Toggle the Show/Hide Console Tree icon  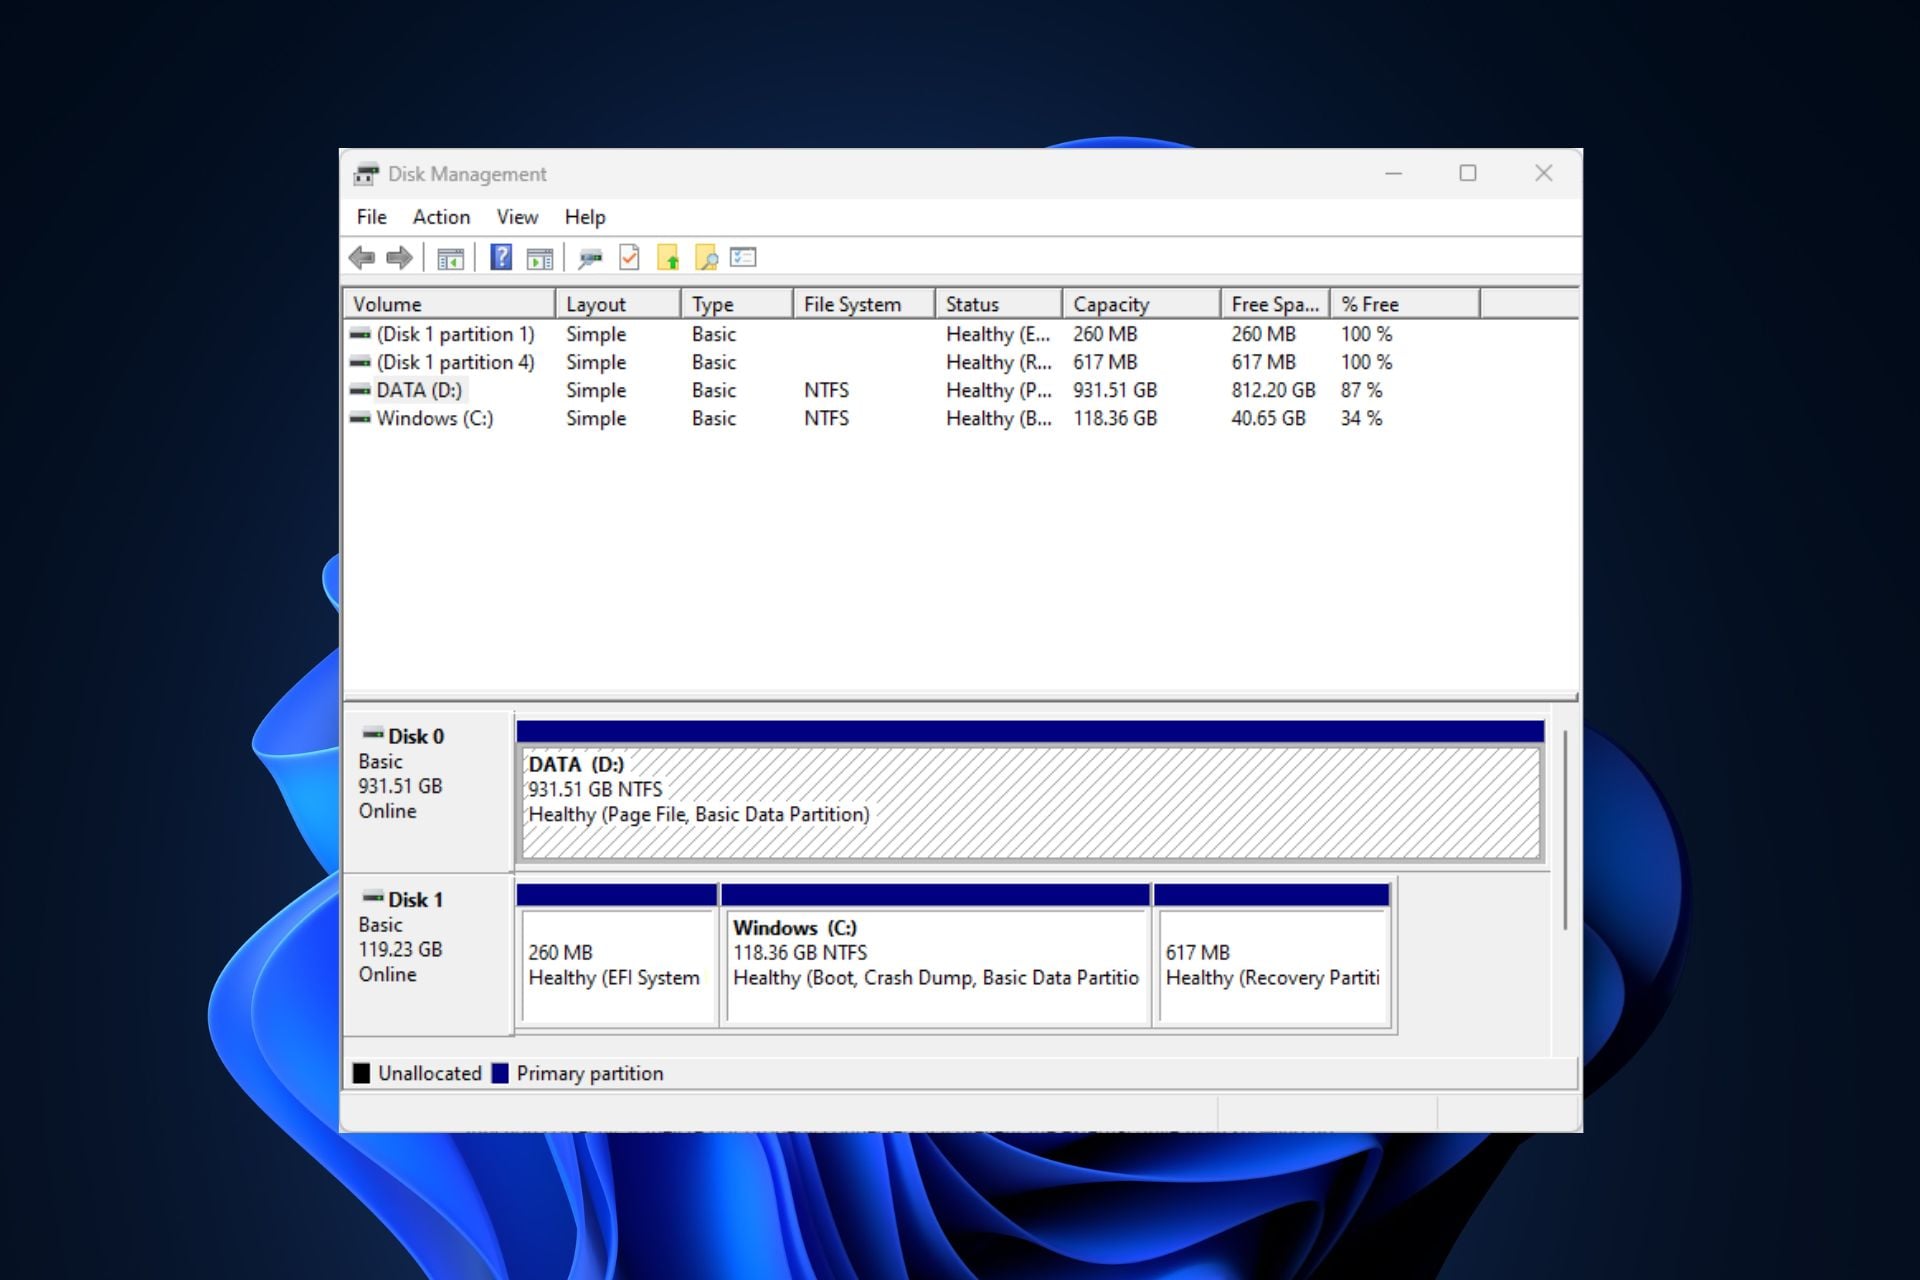(x=450, y=258)
